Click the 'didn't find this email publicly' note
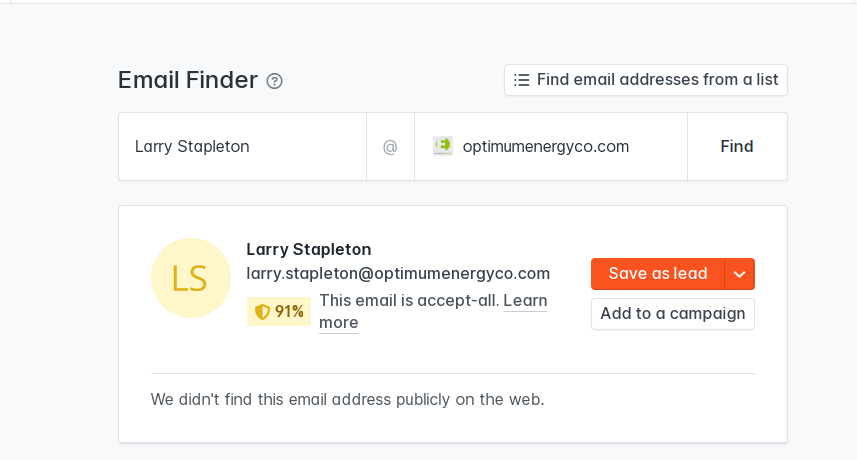 [x=347, y=399]
